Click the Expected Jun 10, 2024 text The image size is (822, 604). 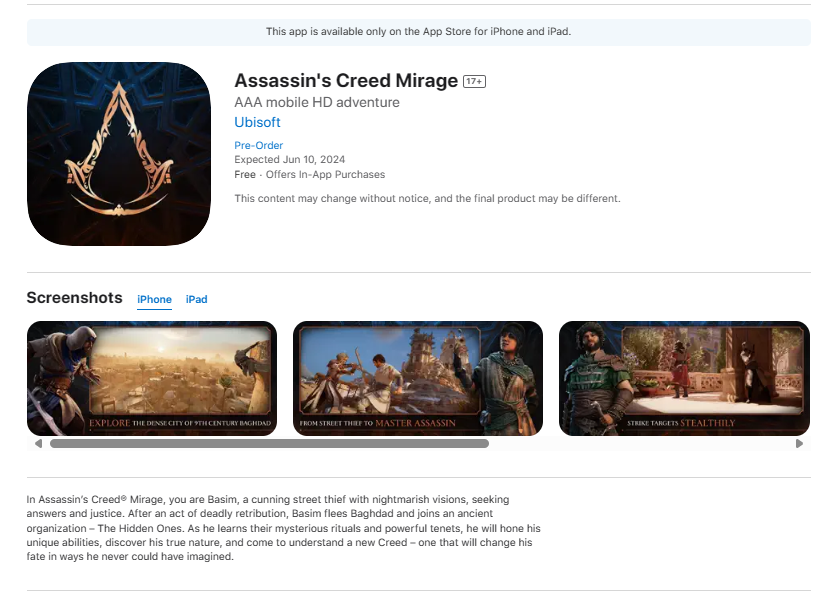[289, 159]
